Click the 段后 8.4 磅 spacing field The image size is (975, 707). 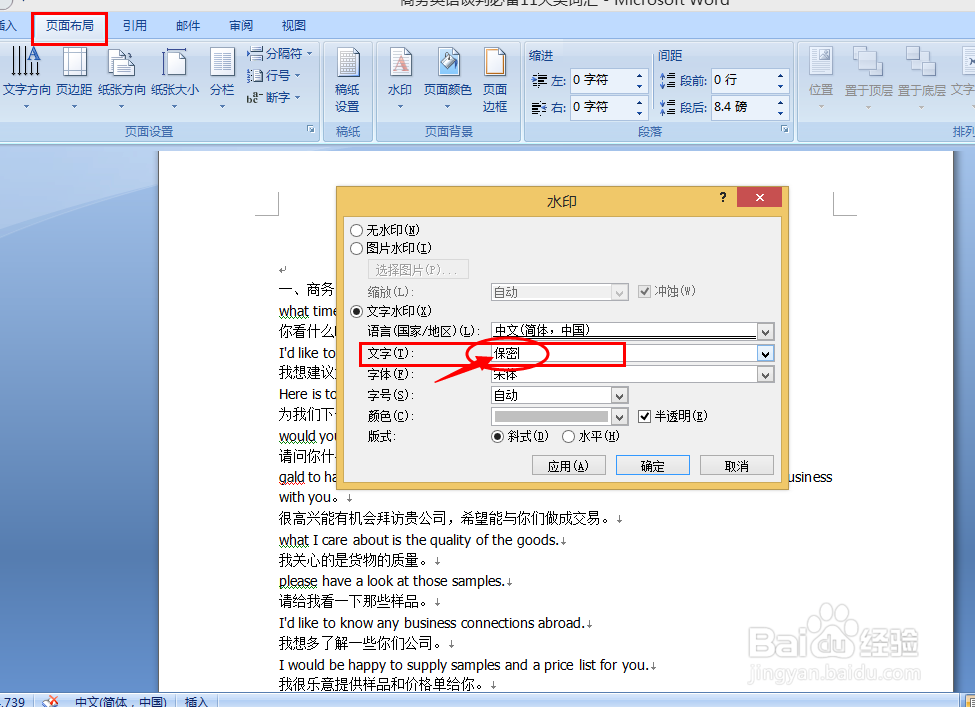(x=742, y=107)
